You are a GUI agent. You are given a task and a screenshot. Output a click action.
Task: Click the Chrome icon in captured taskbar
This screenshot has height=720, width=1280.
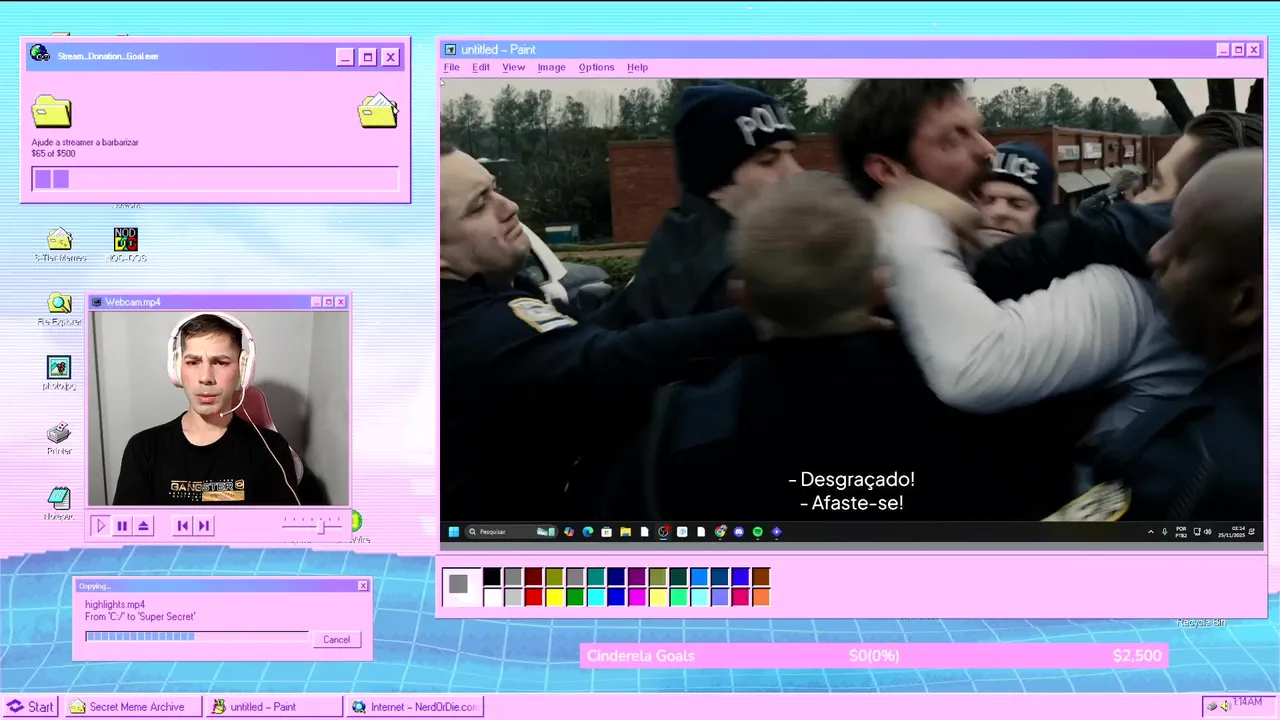719,532
